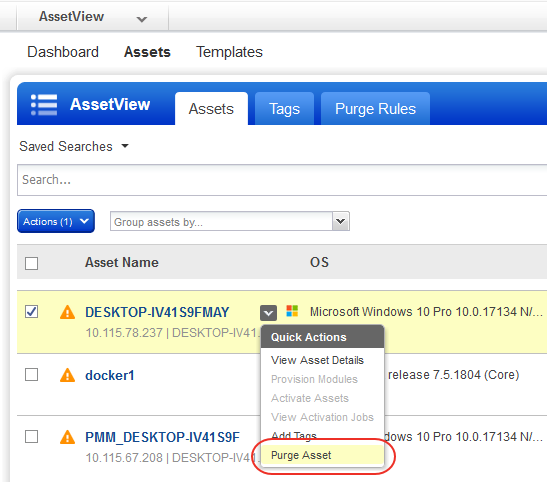Uncheck the DESKTOP-IV41S9FMAY row checkbox
547x482 pixels.
click(31, 311)
